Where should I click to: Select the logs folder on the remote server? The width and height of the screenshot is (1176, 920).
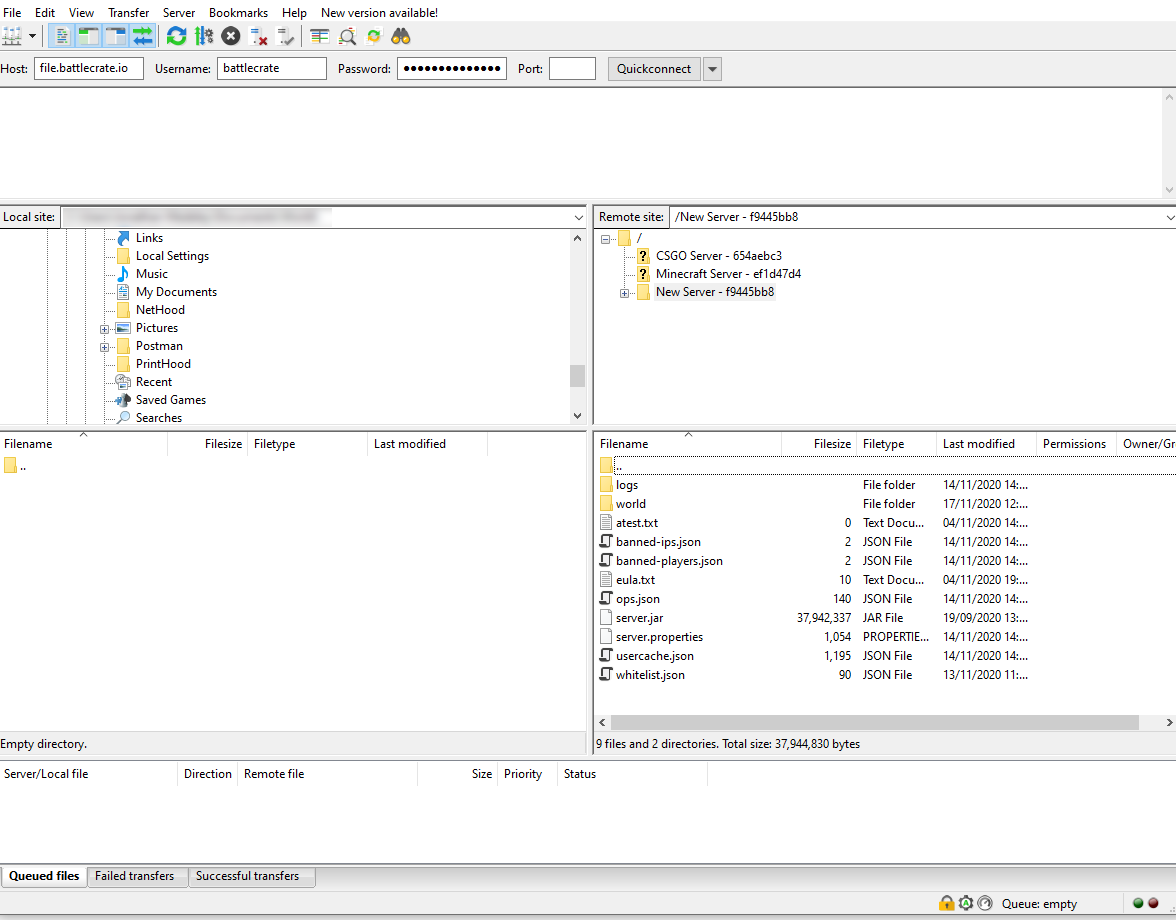[x=627, y=485]
